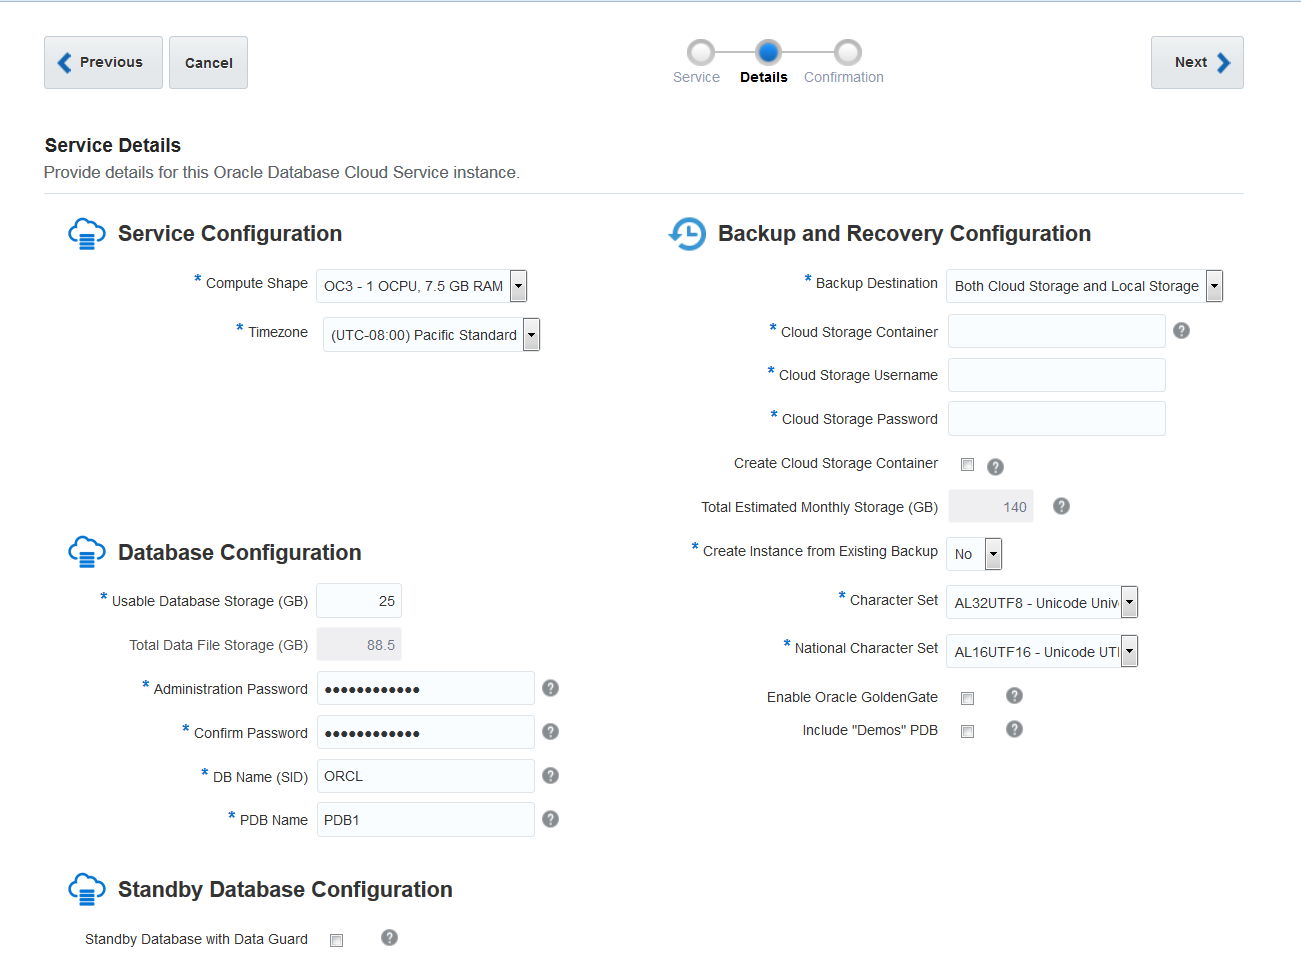Click the Service Configuration cloud icon
The height and width of the screenshot is (969, 1301).
tap(87, 233)
